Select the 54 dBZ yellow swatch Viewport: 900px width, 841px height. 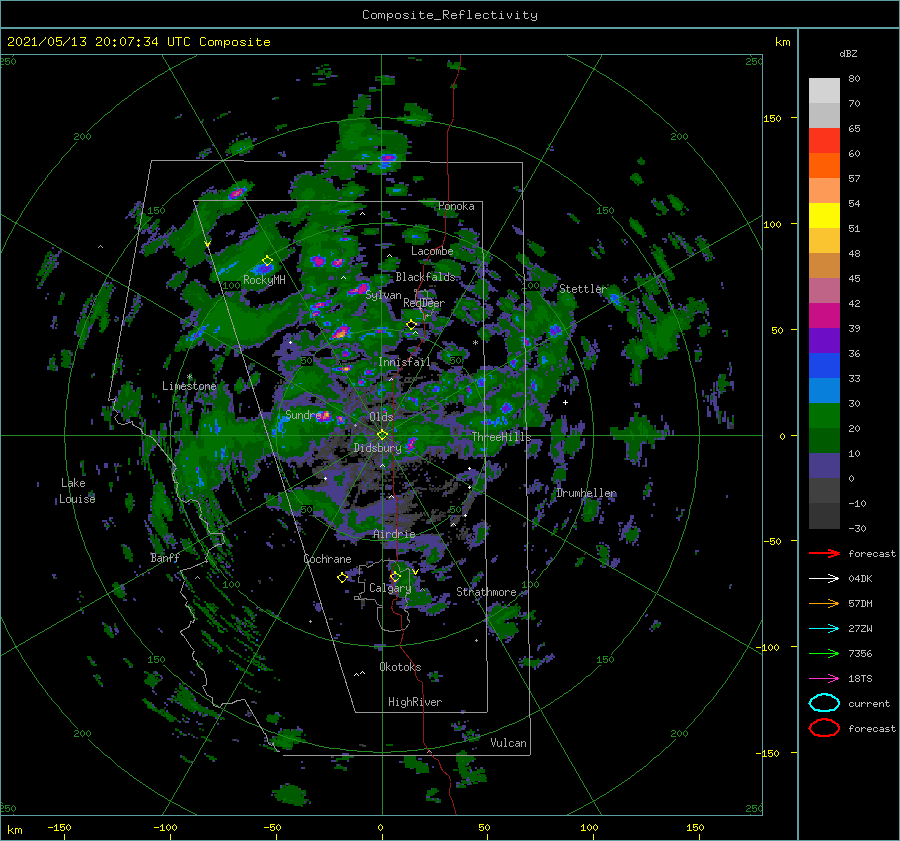tap(824, 215)
